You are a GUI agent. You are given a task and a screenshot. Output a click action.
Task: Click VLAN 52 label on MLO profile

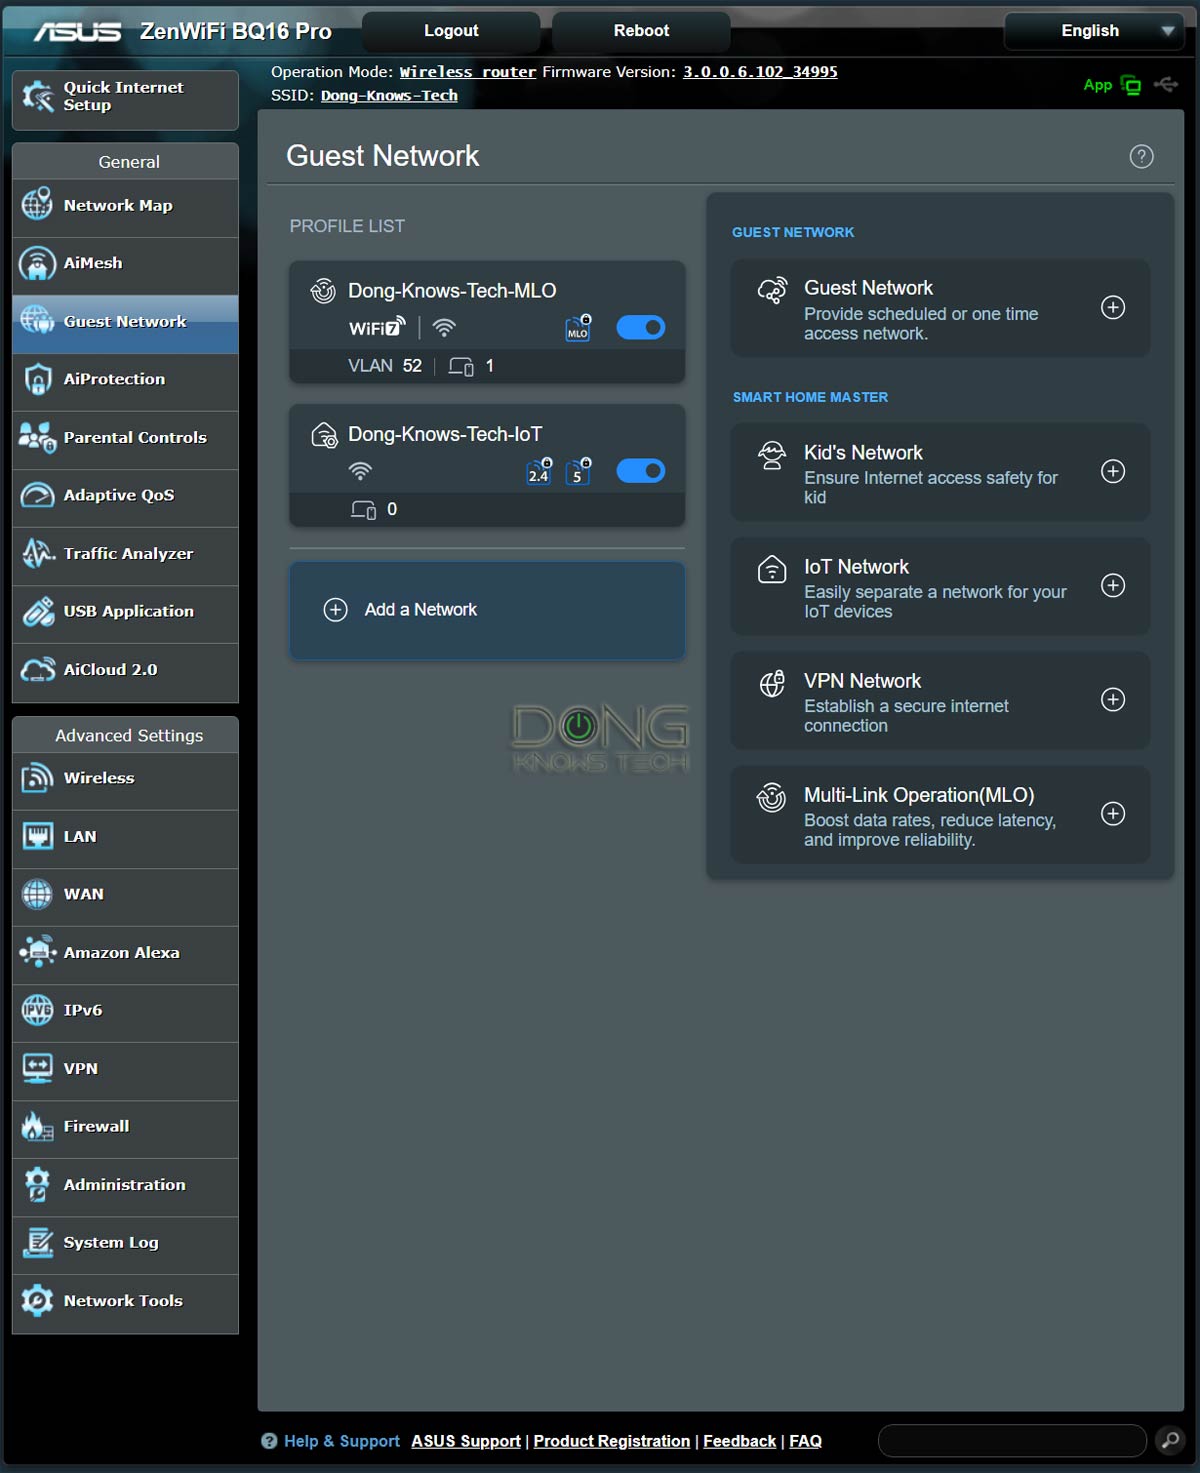[x=385, y=366]
